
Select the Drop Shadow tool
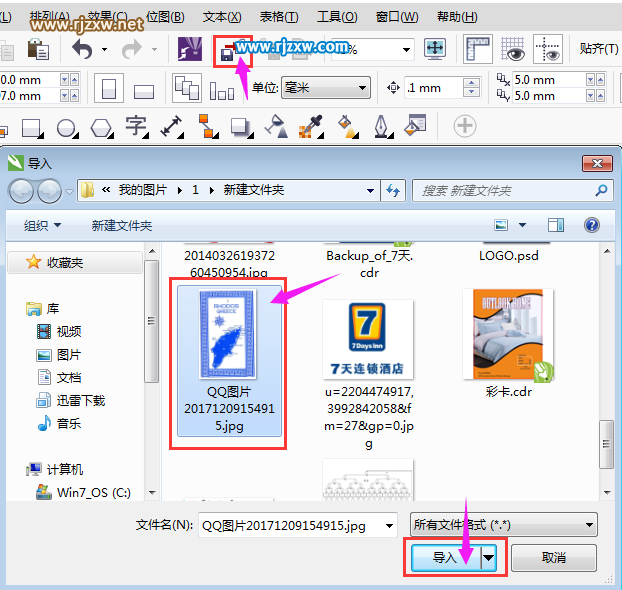(242, 128)
